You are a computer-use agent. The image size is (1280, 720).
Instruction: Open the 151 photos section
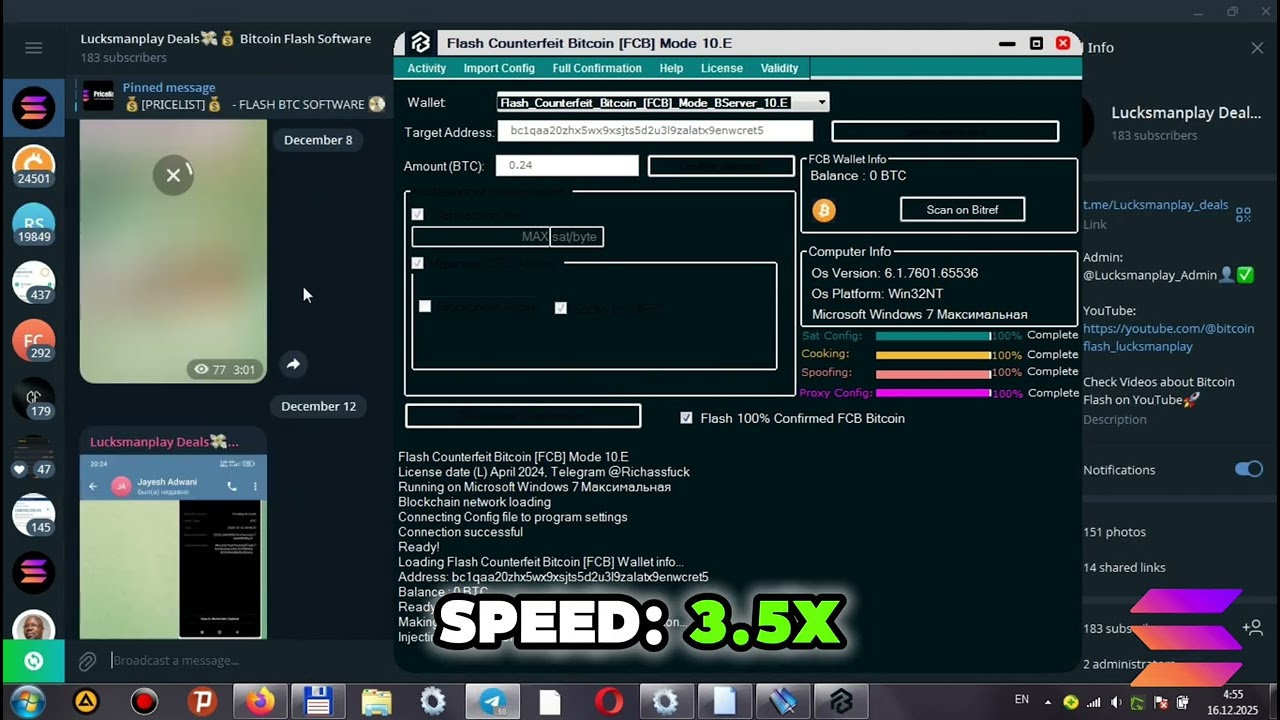coord(1114,532)
